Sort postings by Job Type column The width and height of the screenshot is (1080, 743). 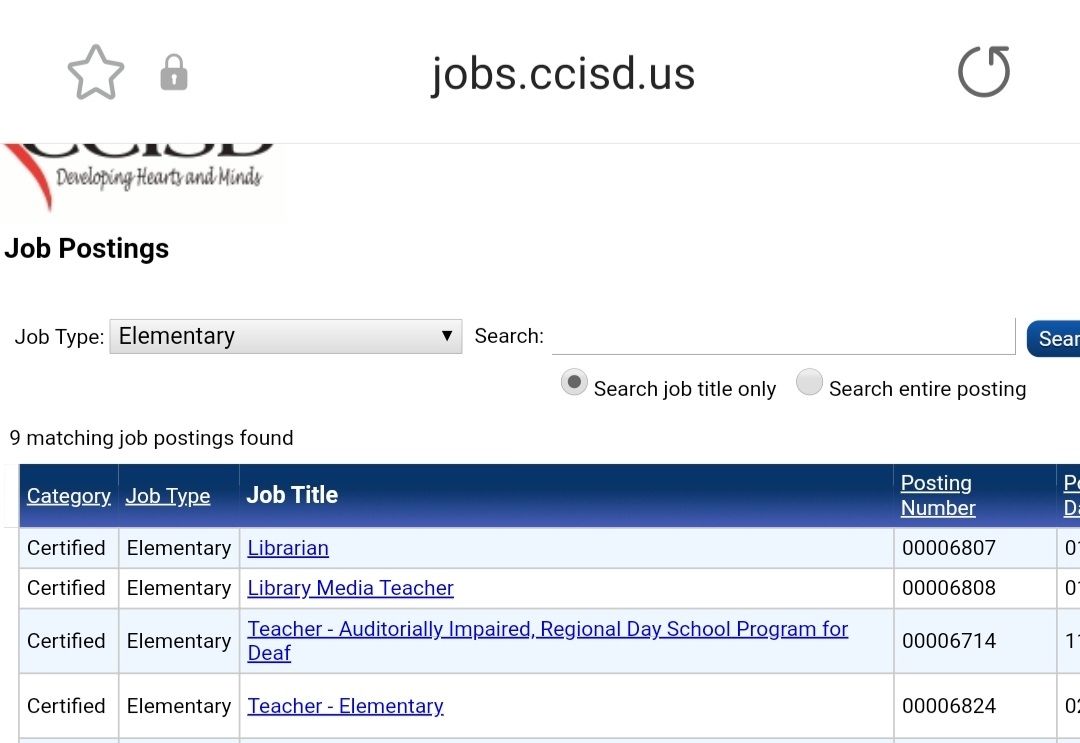168,496
